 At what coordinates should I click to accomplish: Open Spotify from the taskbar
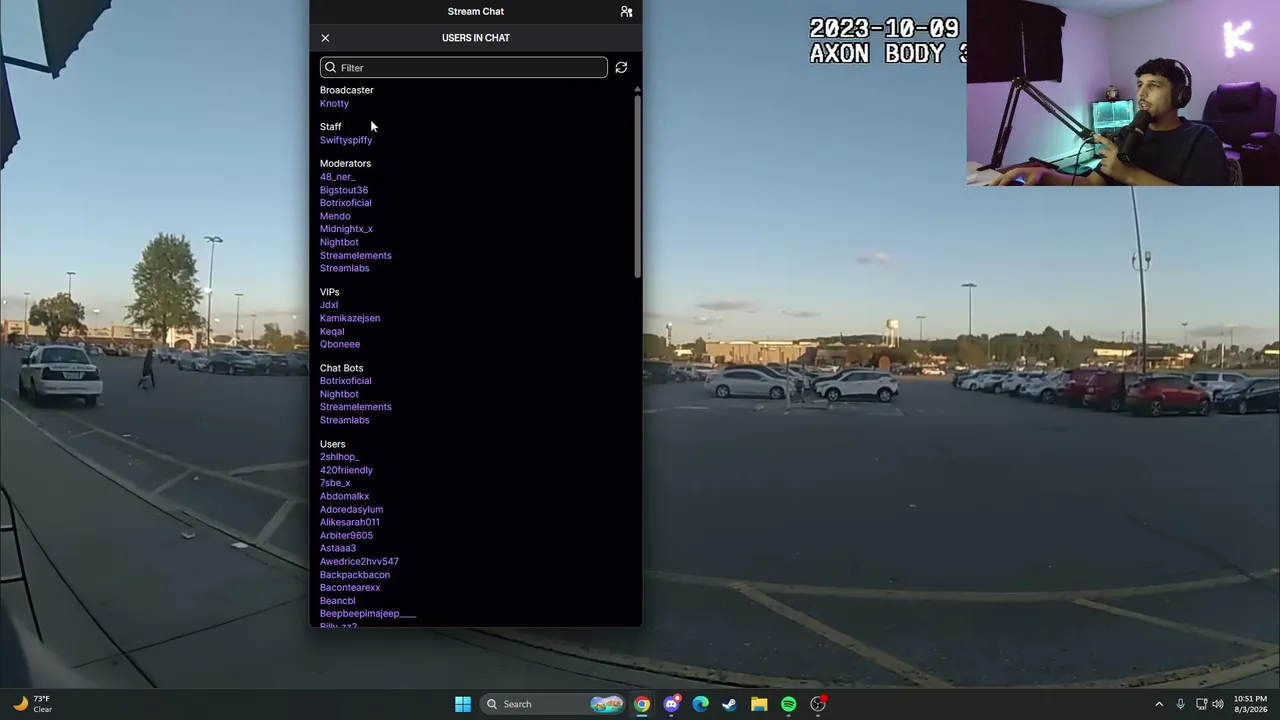[788, 704]
